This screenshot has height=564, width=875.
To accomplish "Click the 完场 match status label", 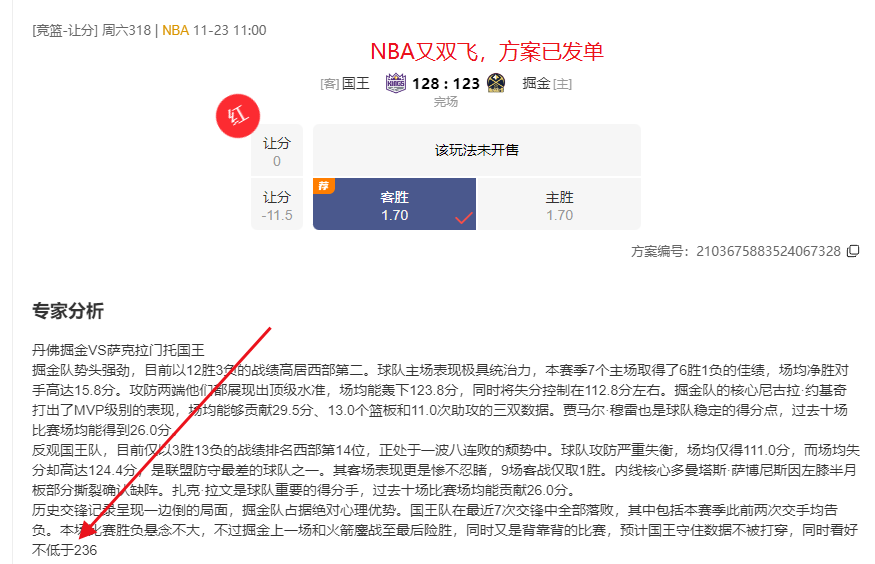I will coord(446,102).
